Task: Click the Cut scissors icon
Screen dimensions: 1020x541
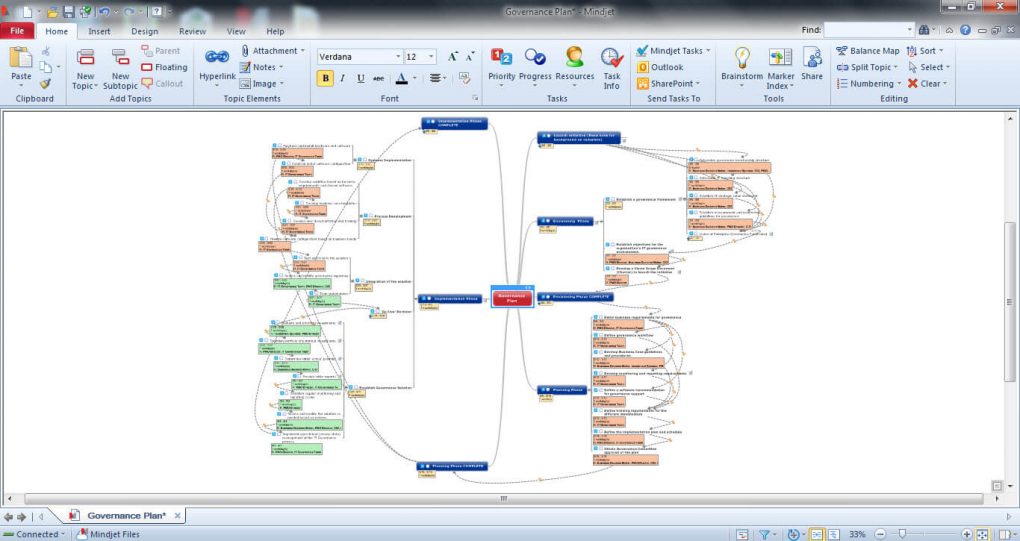Action: click(46, 51)
